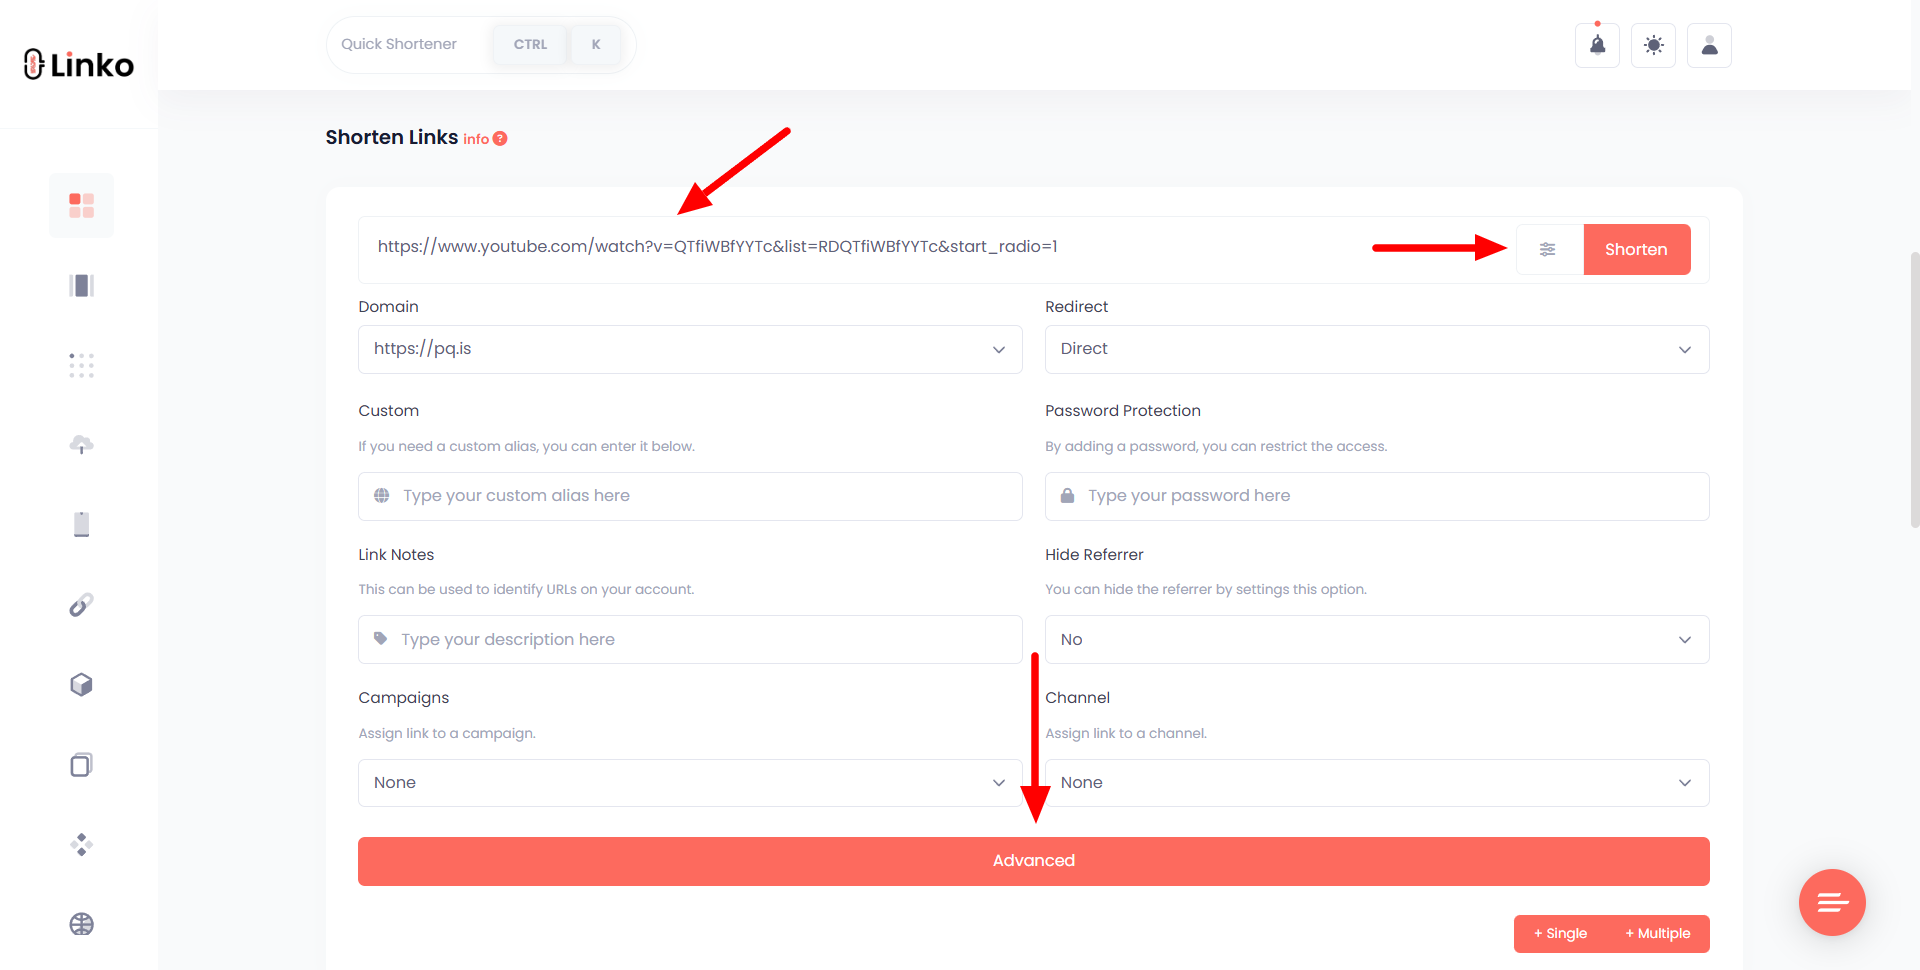Toggle light/dark theme sun icon
Screen dimensions: 1920x970
point(1653,45)
